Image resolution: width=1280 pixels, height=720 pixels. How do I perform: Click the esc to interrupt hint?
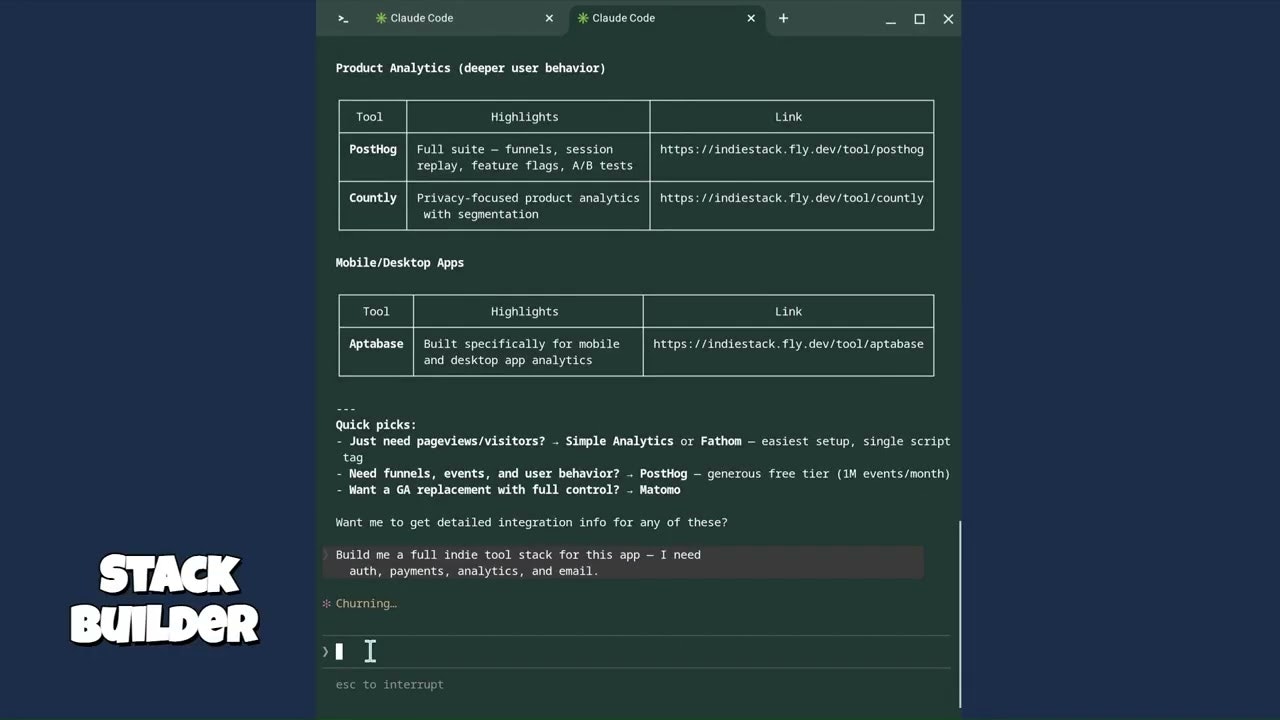click(x=389, y=685)
